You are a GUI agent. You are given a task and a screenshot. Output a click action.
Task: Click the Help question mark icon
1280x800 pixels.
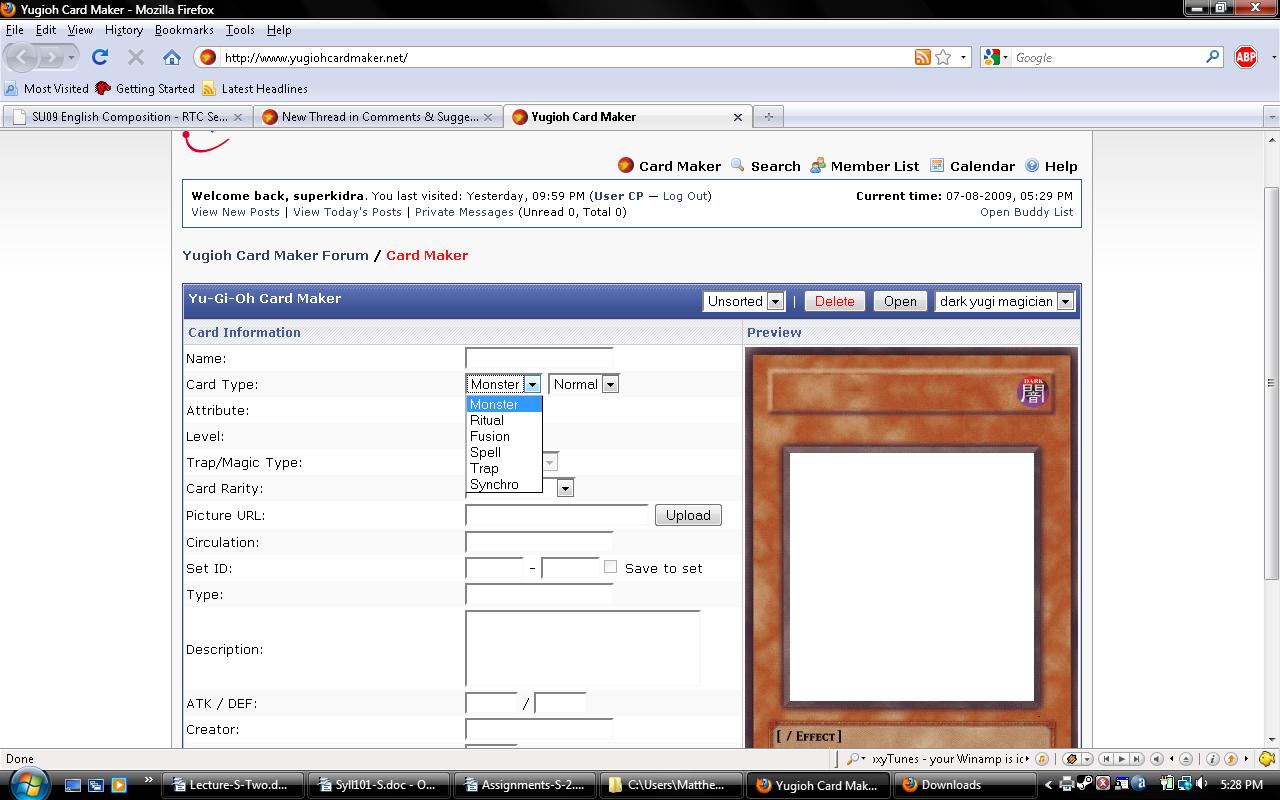click(1032, 165)
